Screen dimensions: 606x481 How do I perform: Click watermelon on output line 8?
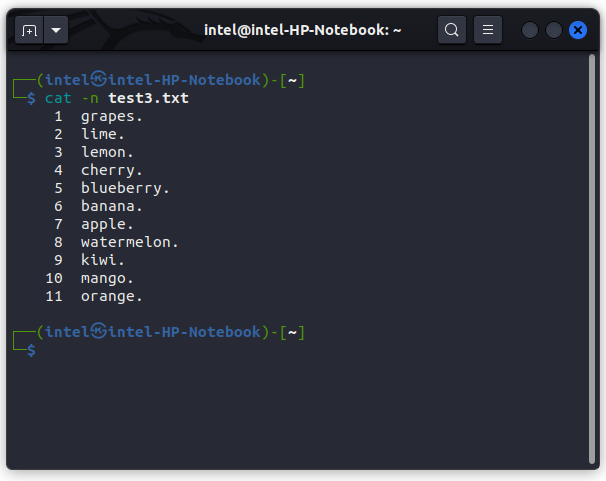[x=126, y=242]
